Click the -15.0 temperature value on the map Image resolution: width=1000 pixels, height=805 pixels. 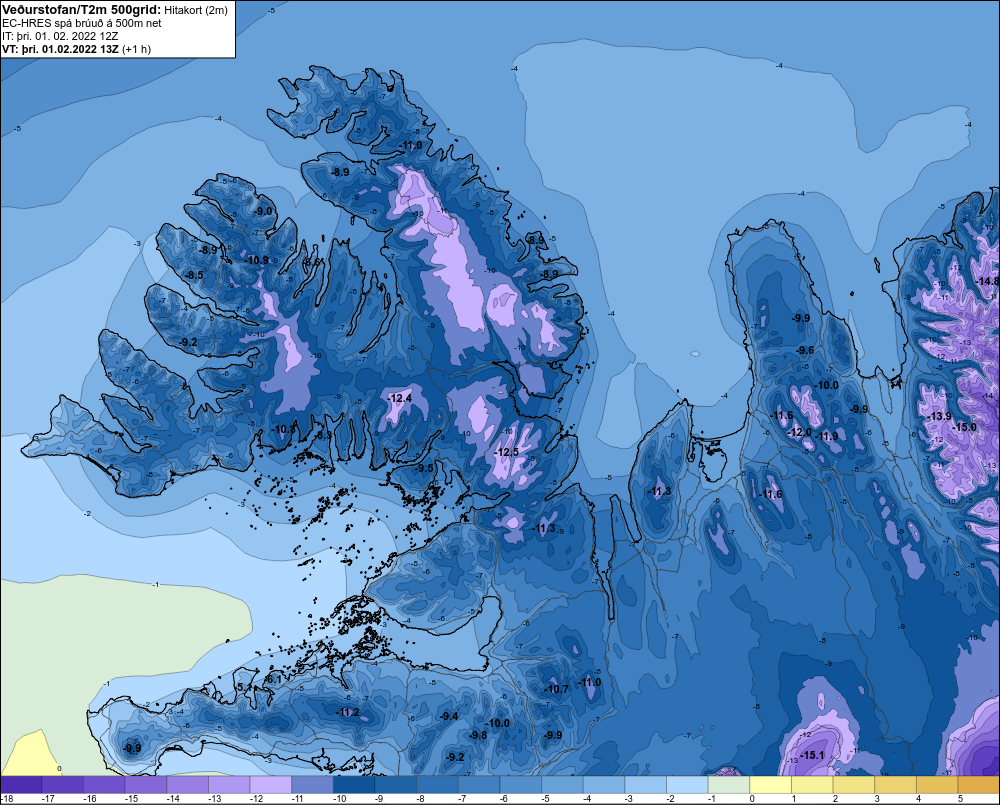pyautogui.click(x=964, y=427)
